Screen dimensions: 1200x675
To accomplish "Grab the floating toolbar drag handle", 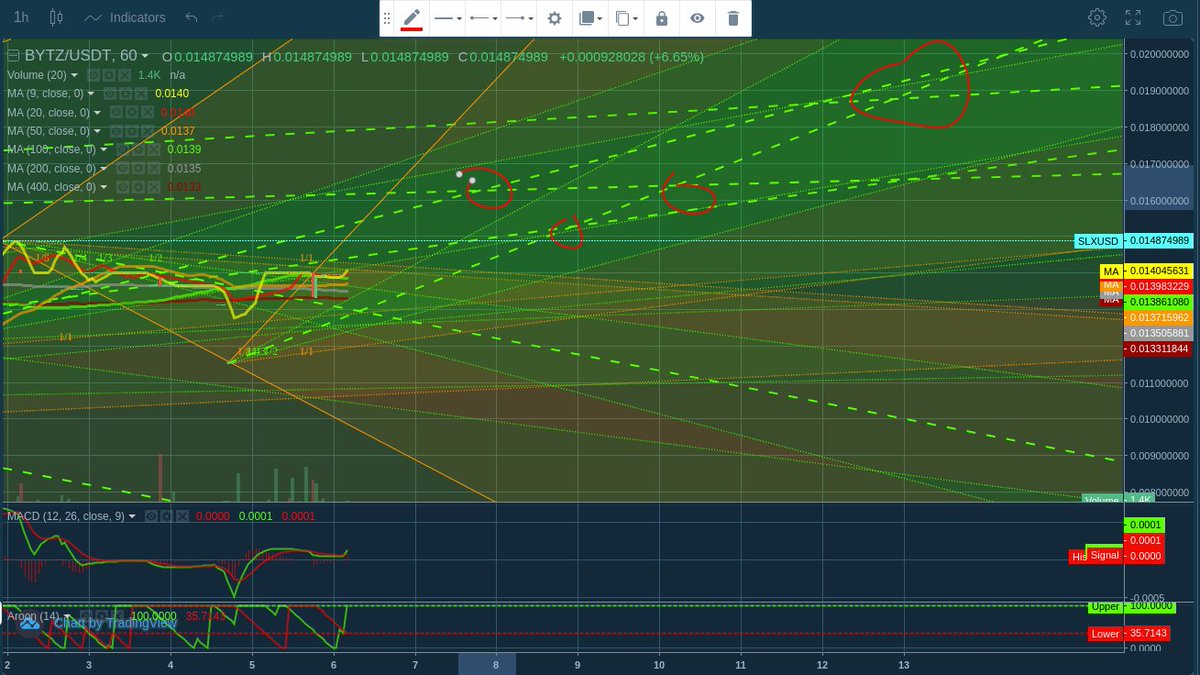I will click(387, 18).
